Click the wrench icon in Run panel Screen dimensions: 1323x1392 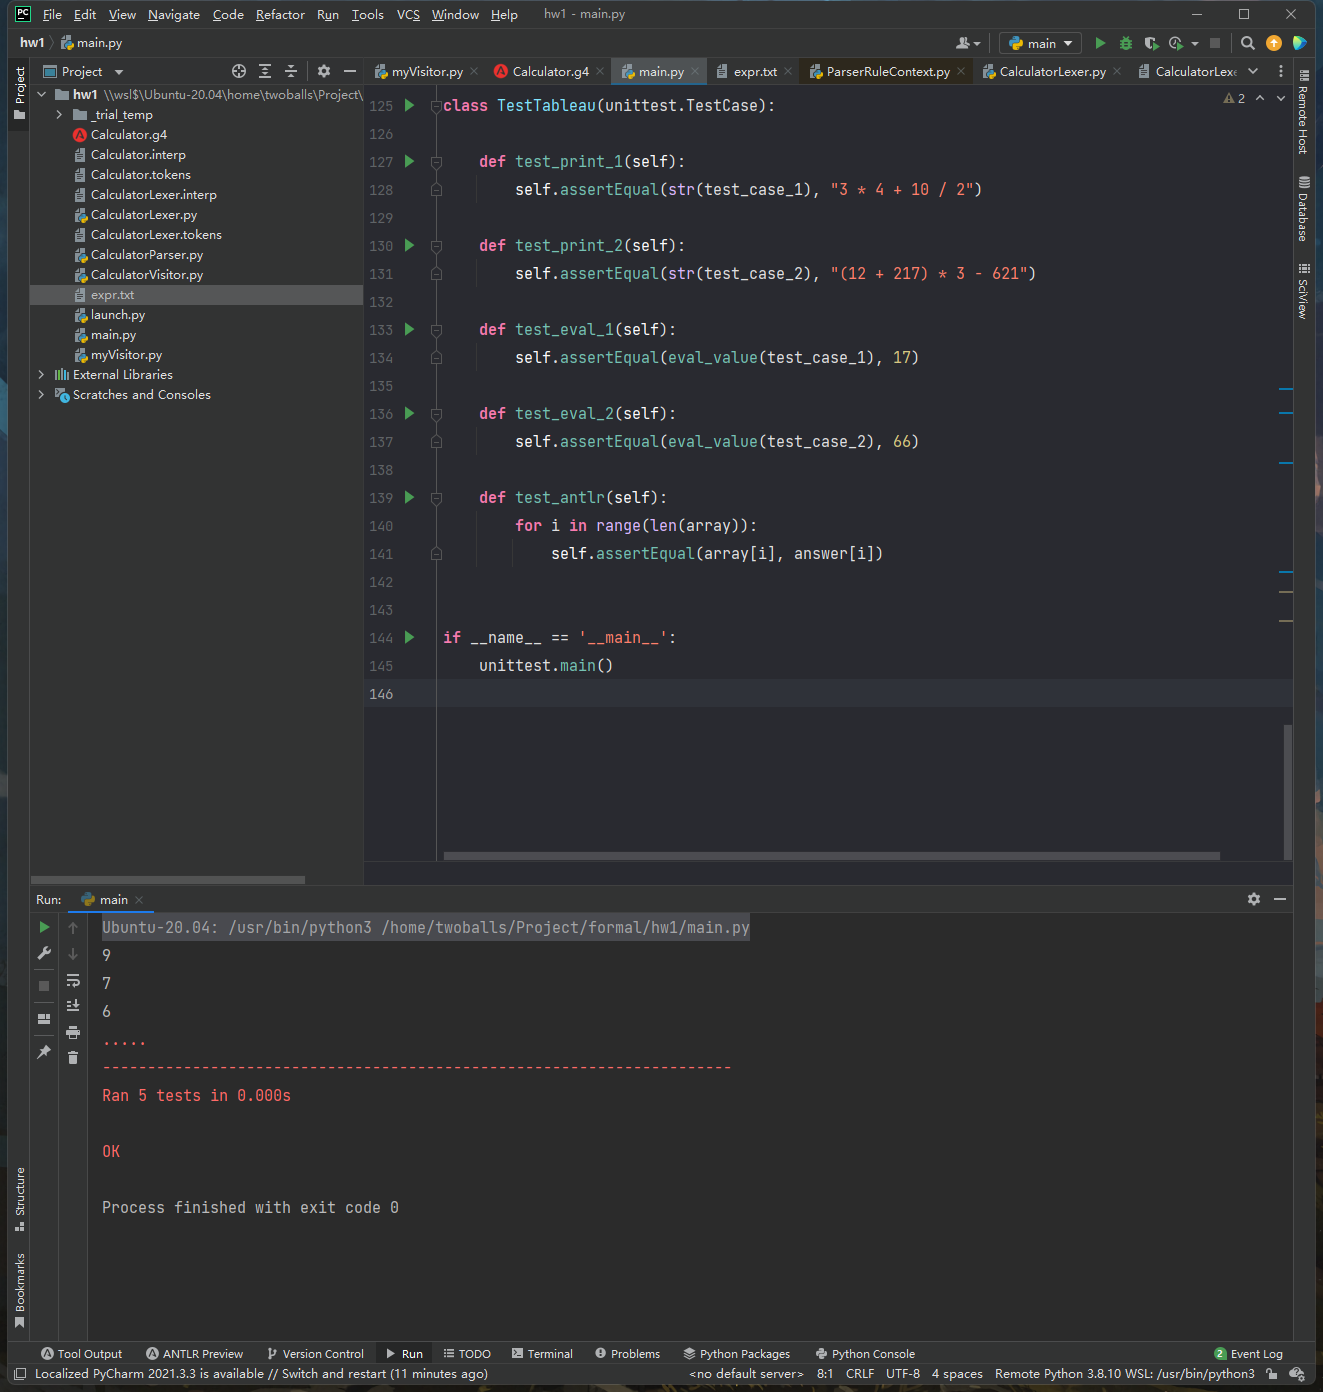coord(44,954)
